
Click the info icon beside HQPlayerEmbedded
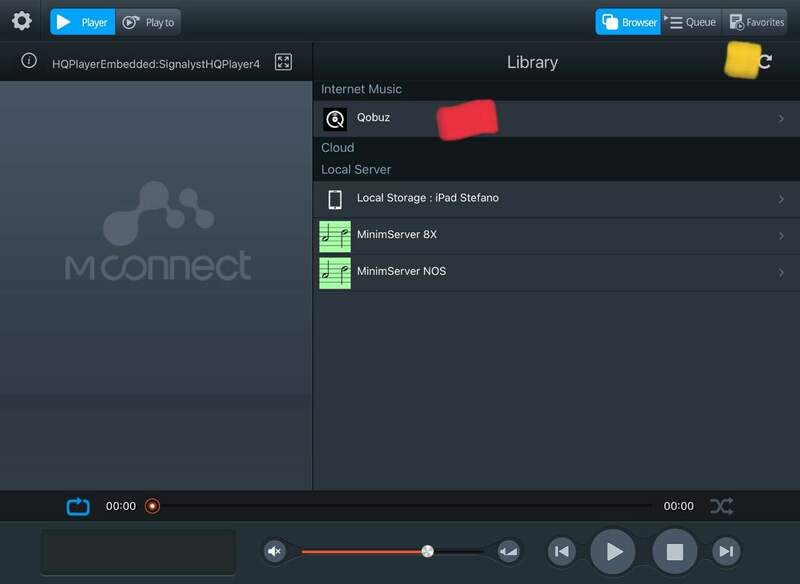coord(29,61)
